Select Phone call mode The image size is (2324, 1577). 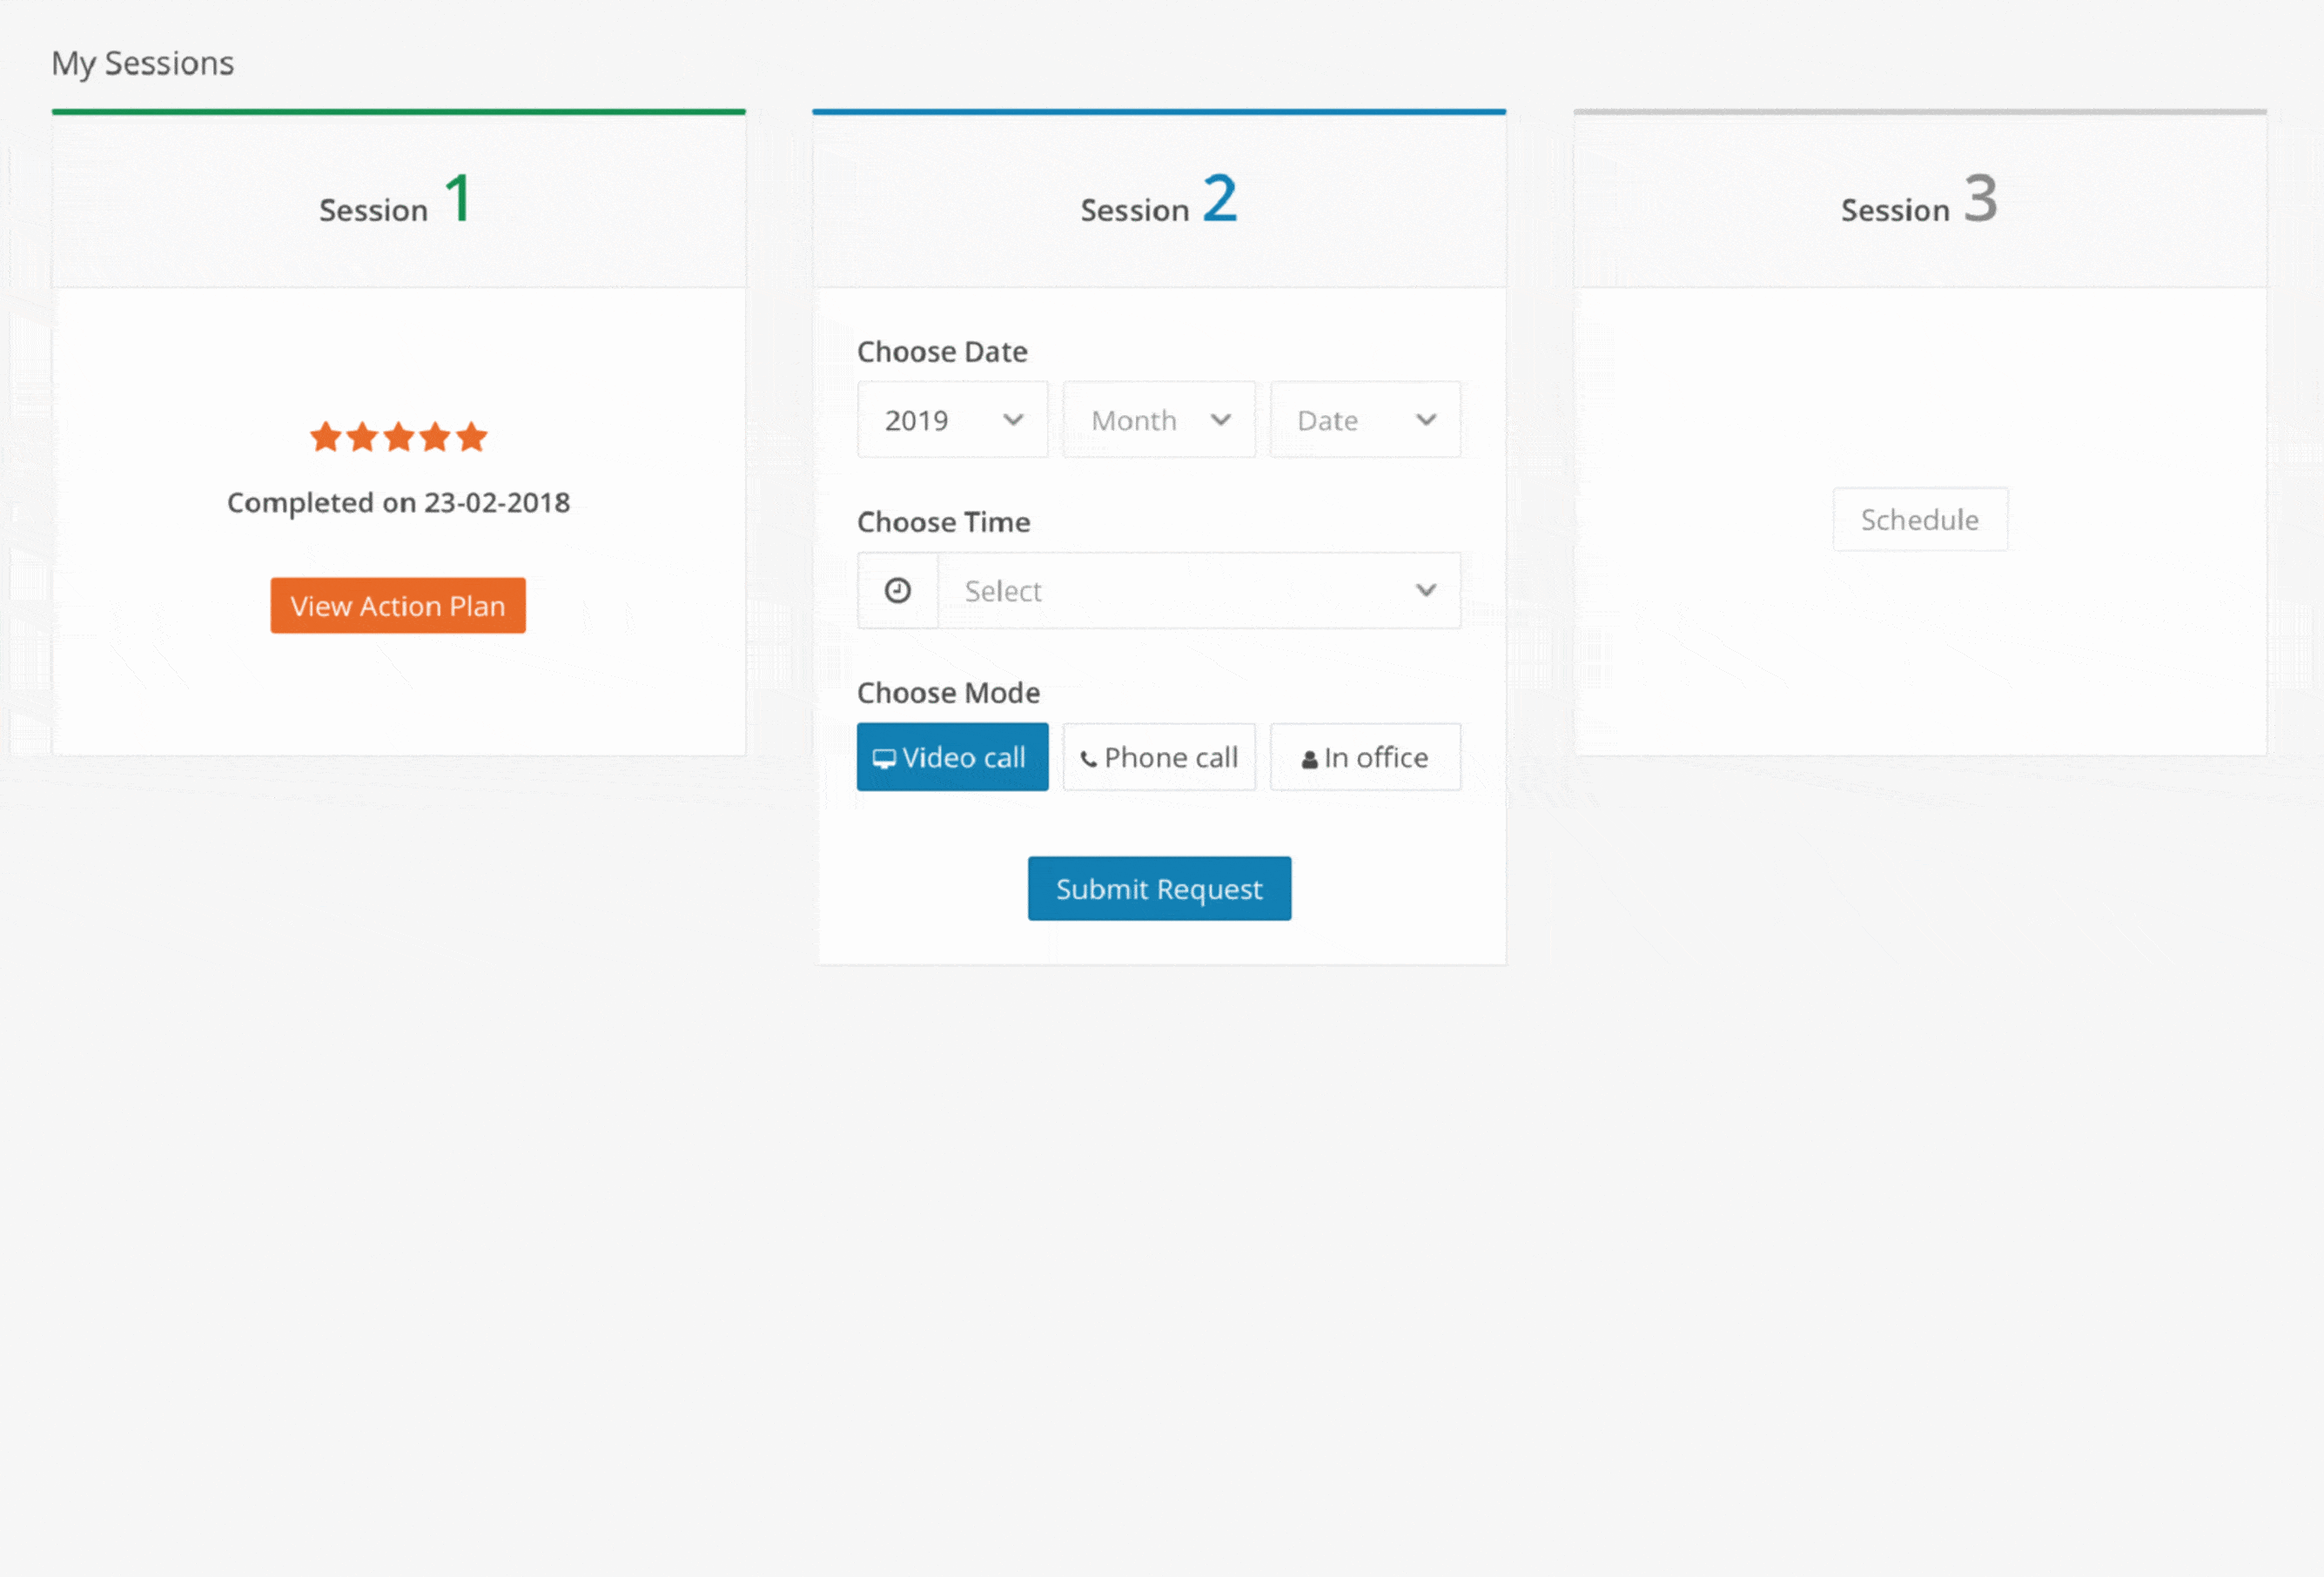click(1158, 757)
